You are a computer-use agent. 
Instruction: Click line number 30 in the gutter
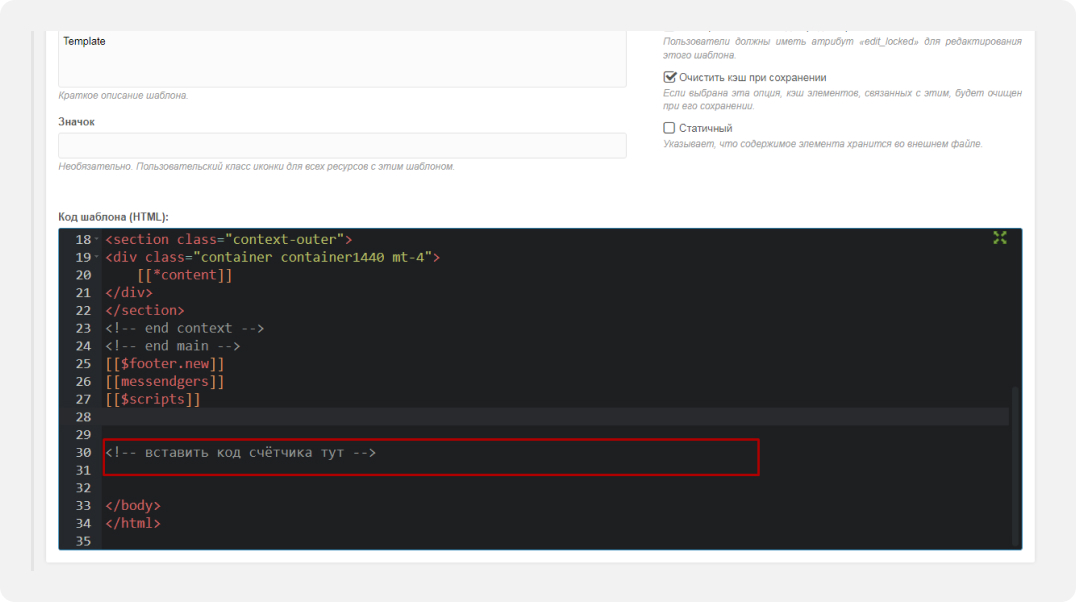[x=82, y=453]
